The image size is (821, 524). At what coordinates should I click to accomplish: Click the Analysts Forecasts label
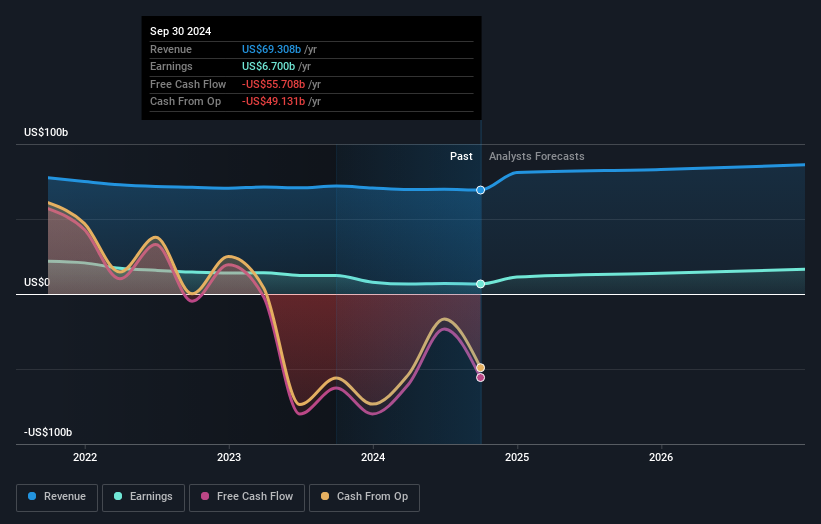(537, 156)
